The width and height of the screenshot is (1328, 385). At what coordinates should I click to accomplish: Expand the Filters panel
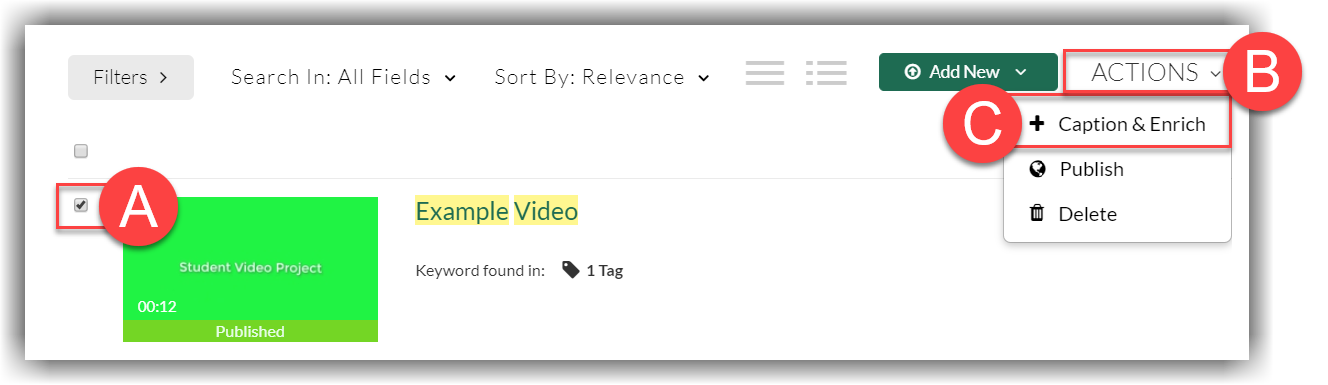131,77
